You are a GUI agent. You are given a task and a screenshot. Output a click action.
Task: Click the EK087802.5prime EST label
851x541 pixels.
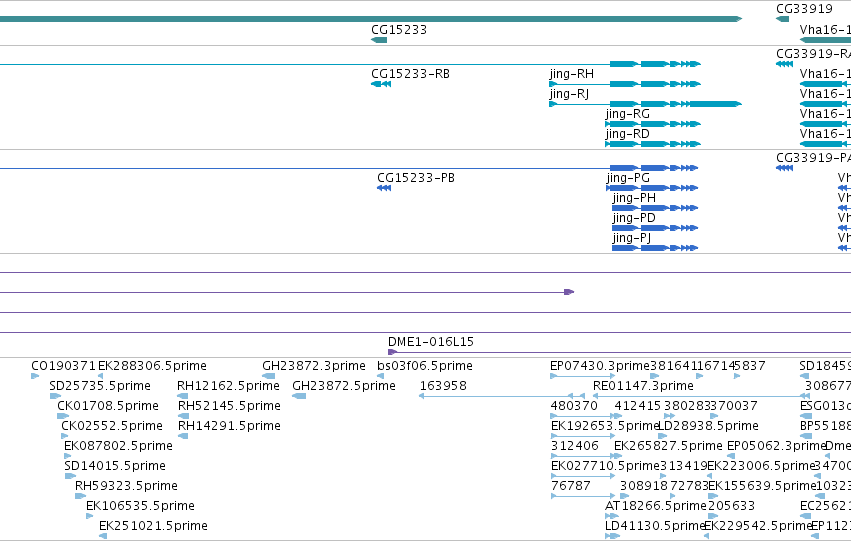pyautogui.click(x=118, y=446)
